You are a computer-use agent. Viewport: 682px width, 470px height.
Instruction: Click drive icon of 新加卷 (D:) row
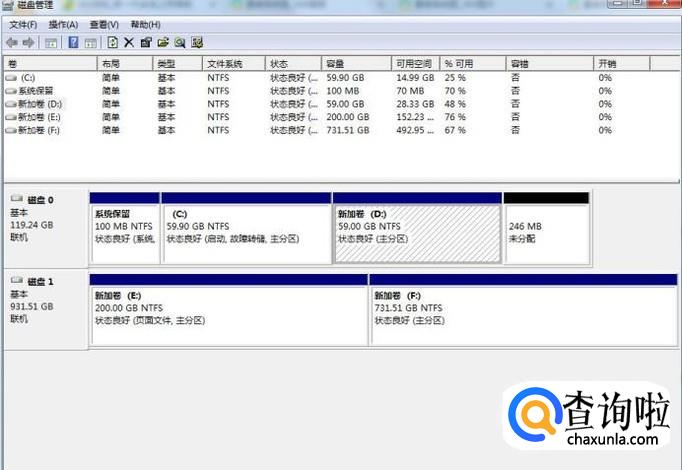tap(11, 104)
